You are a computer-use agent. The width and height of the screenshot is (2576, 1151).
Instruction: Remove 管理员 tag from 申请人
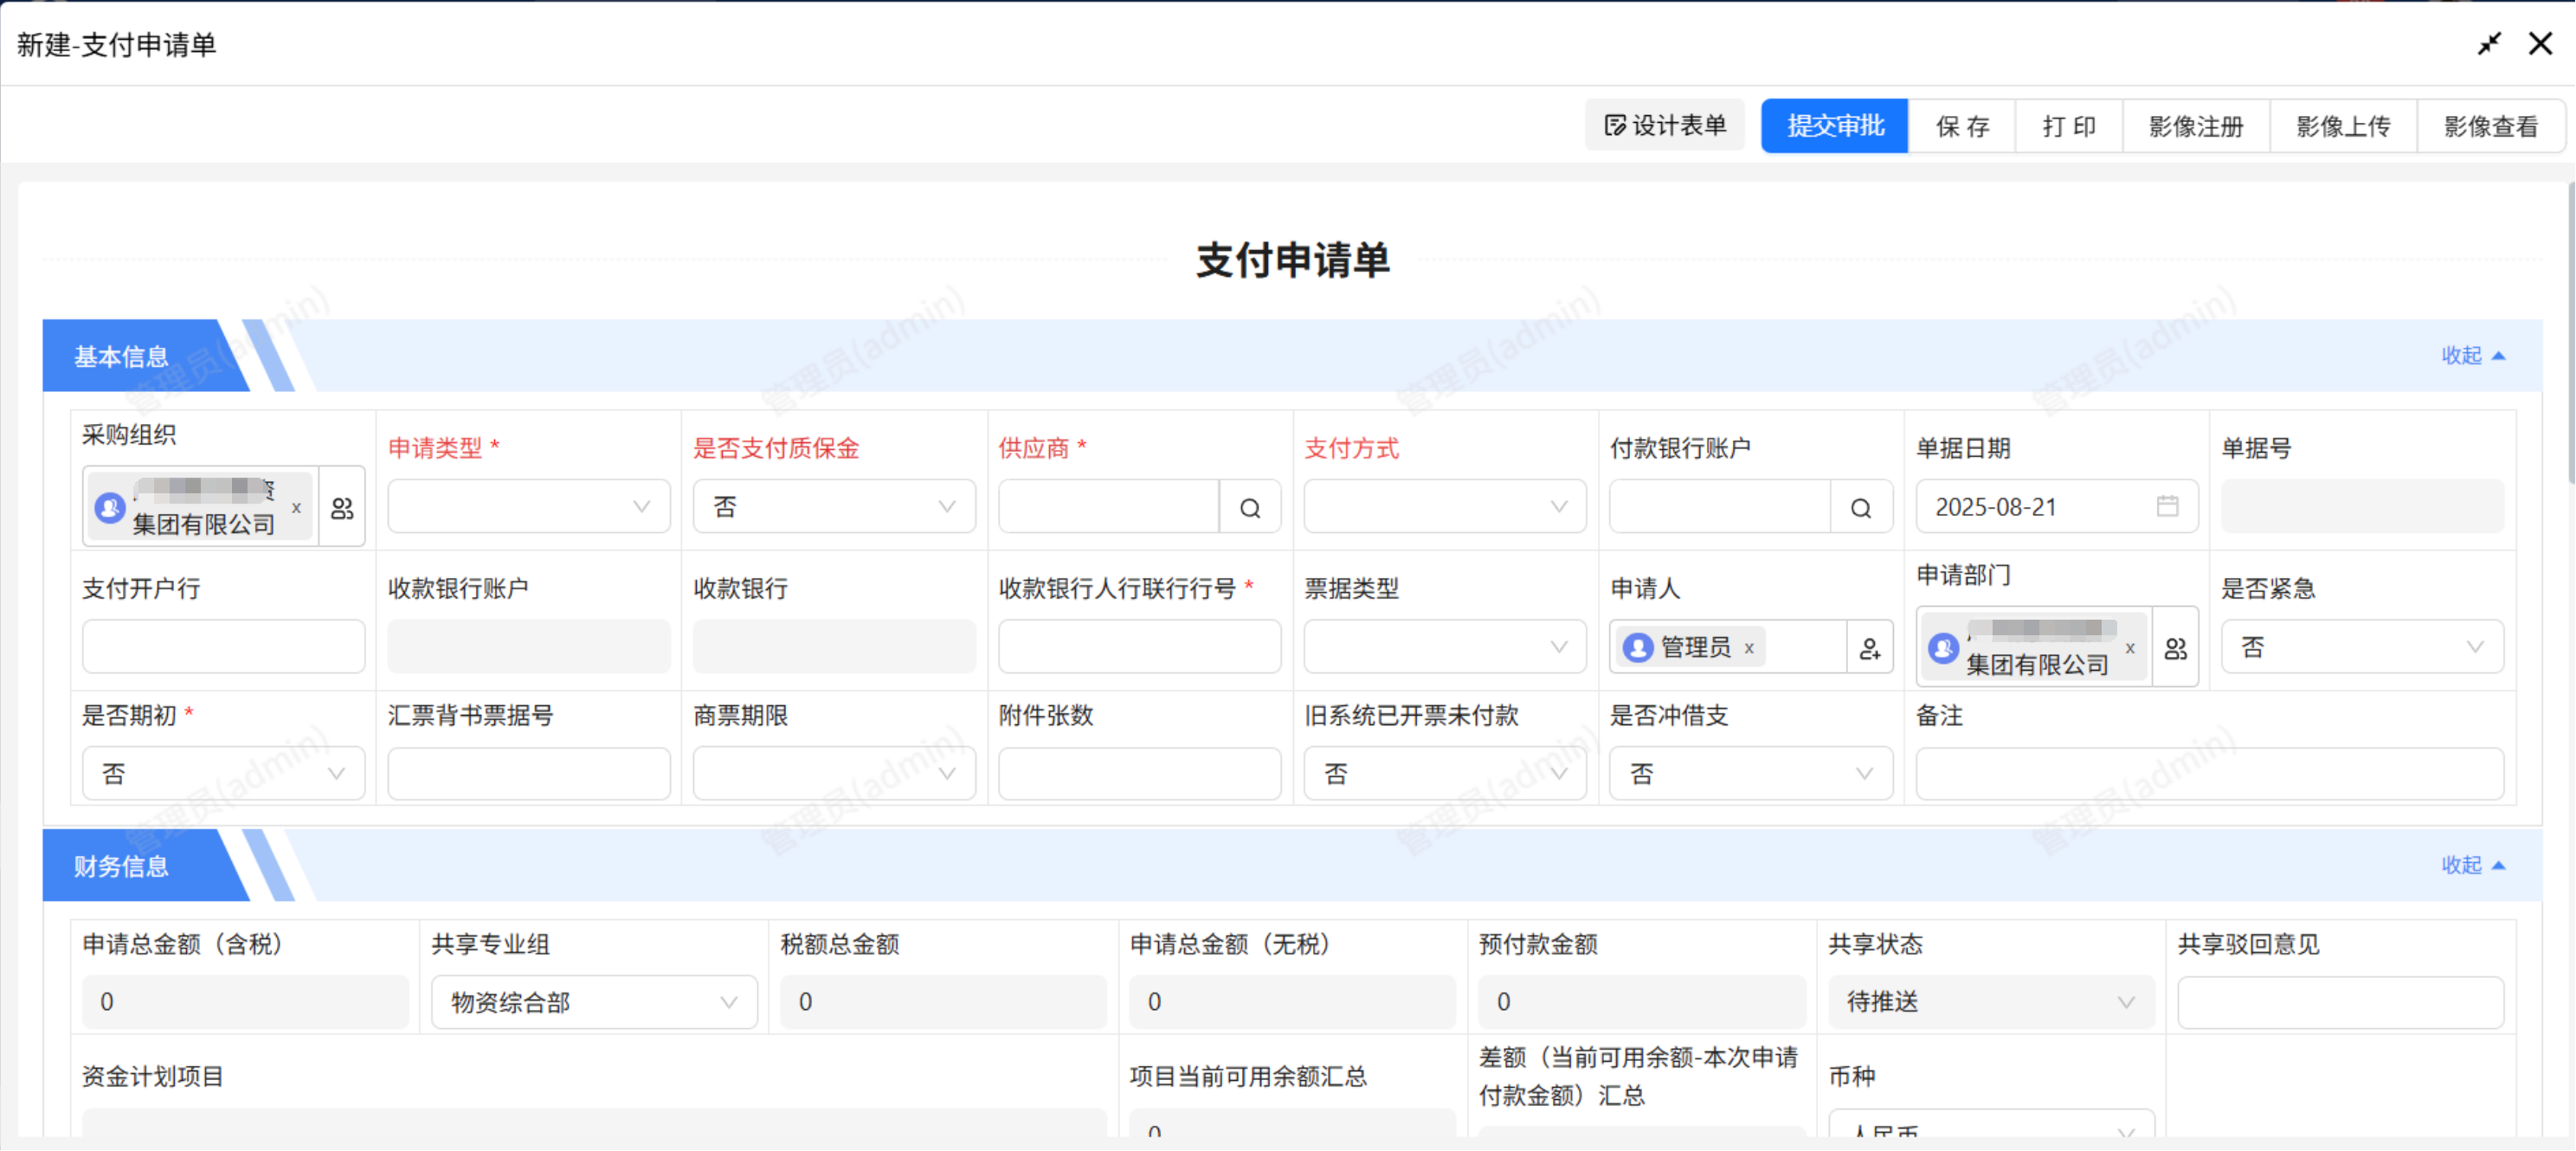click(x=1749, y=648)
